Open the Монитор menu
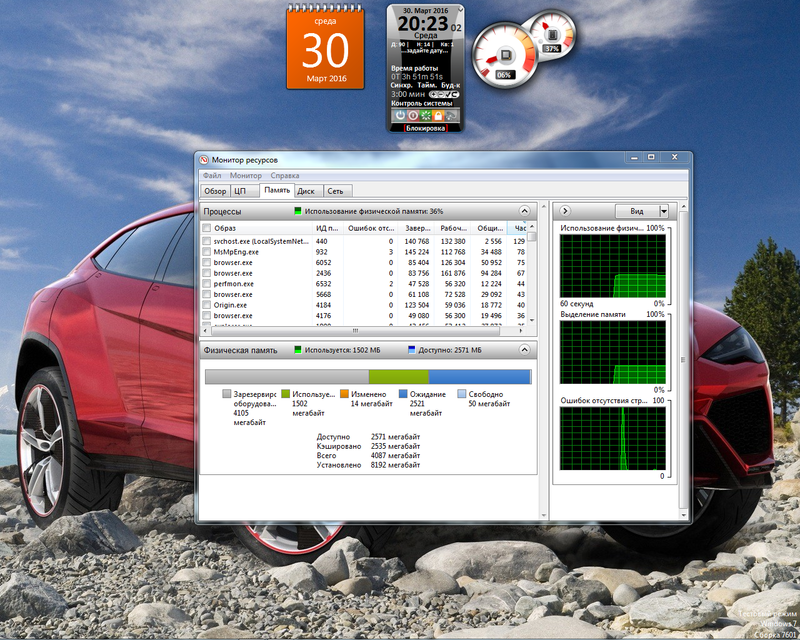The height and width of the screenshot is (640, 800). (x=245, y=176)
